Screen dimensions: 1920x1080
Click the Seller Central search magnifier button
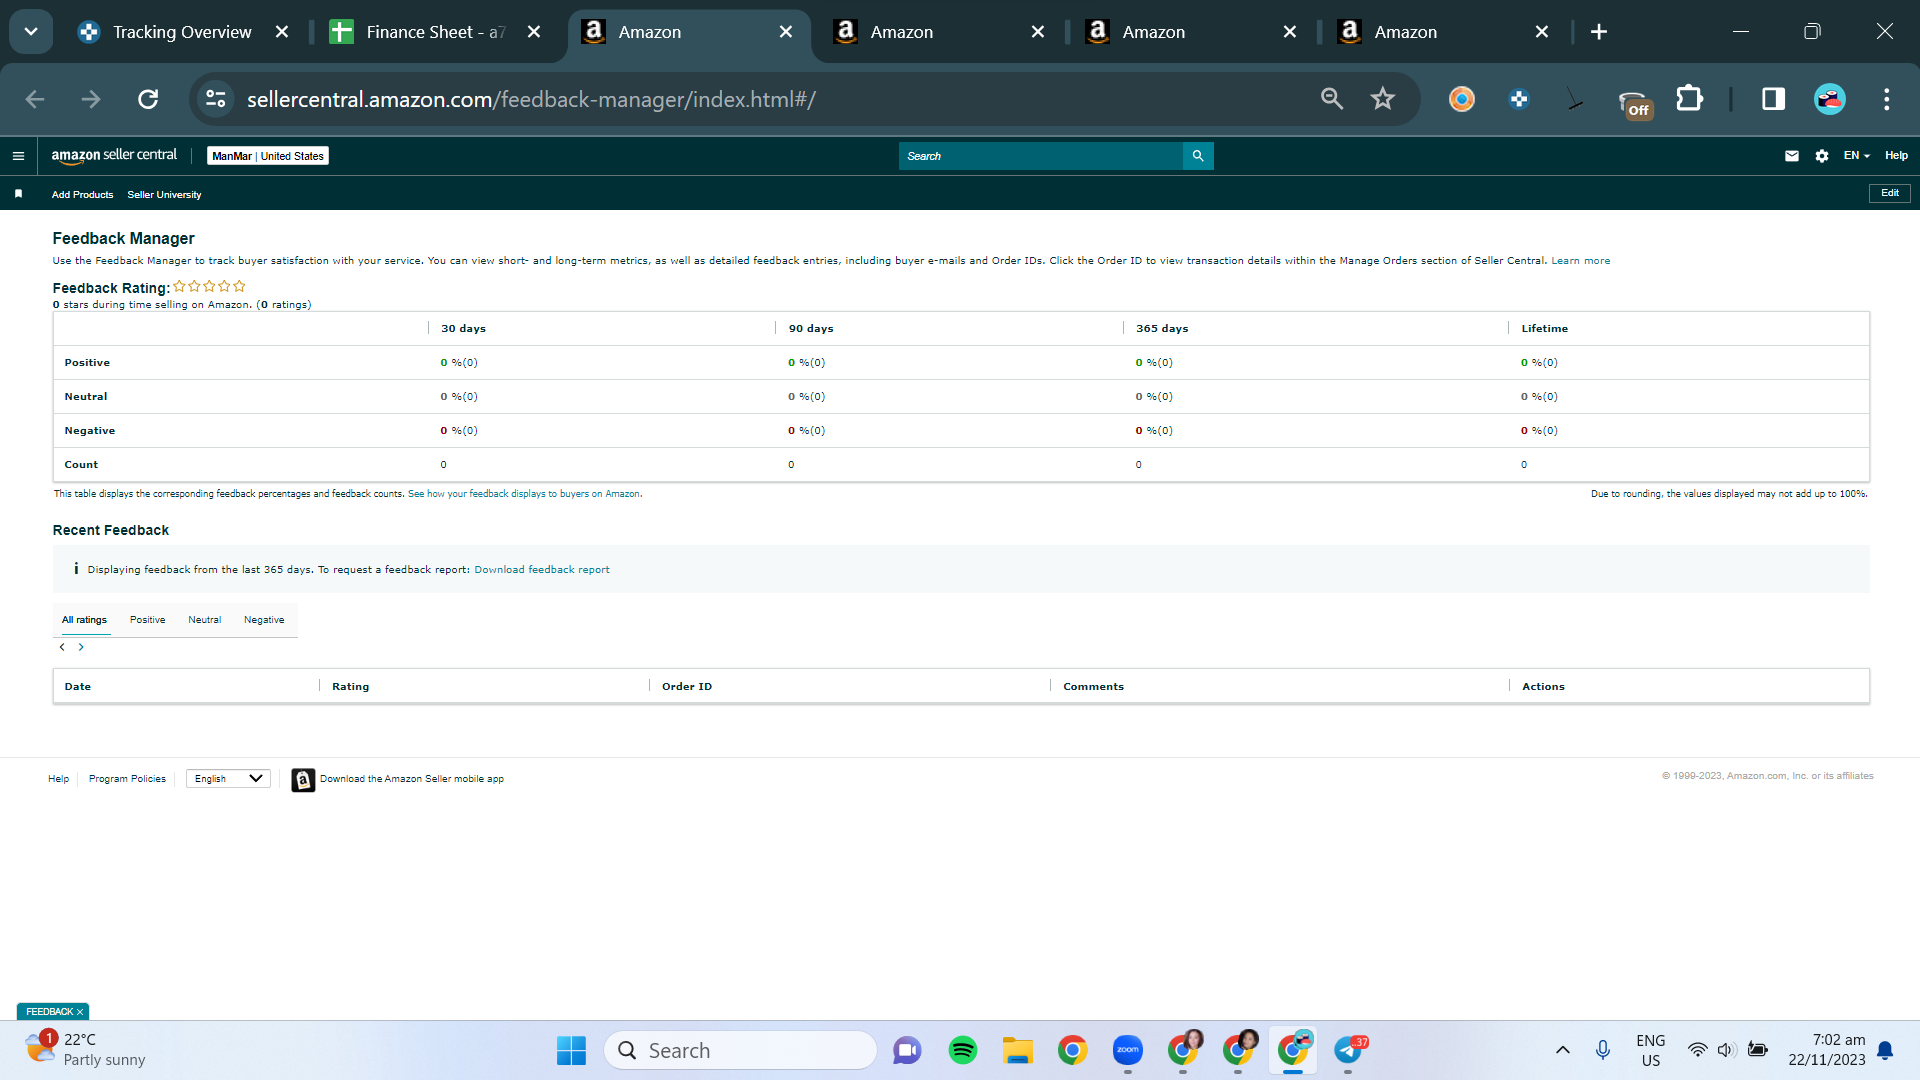click(x=1198, y=156)
